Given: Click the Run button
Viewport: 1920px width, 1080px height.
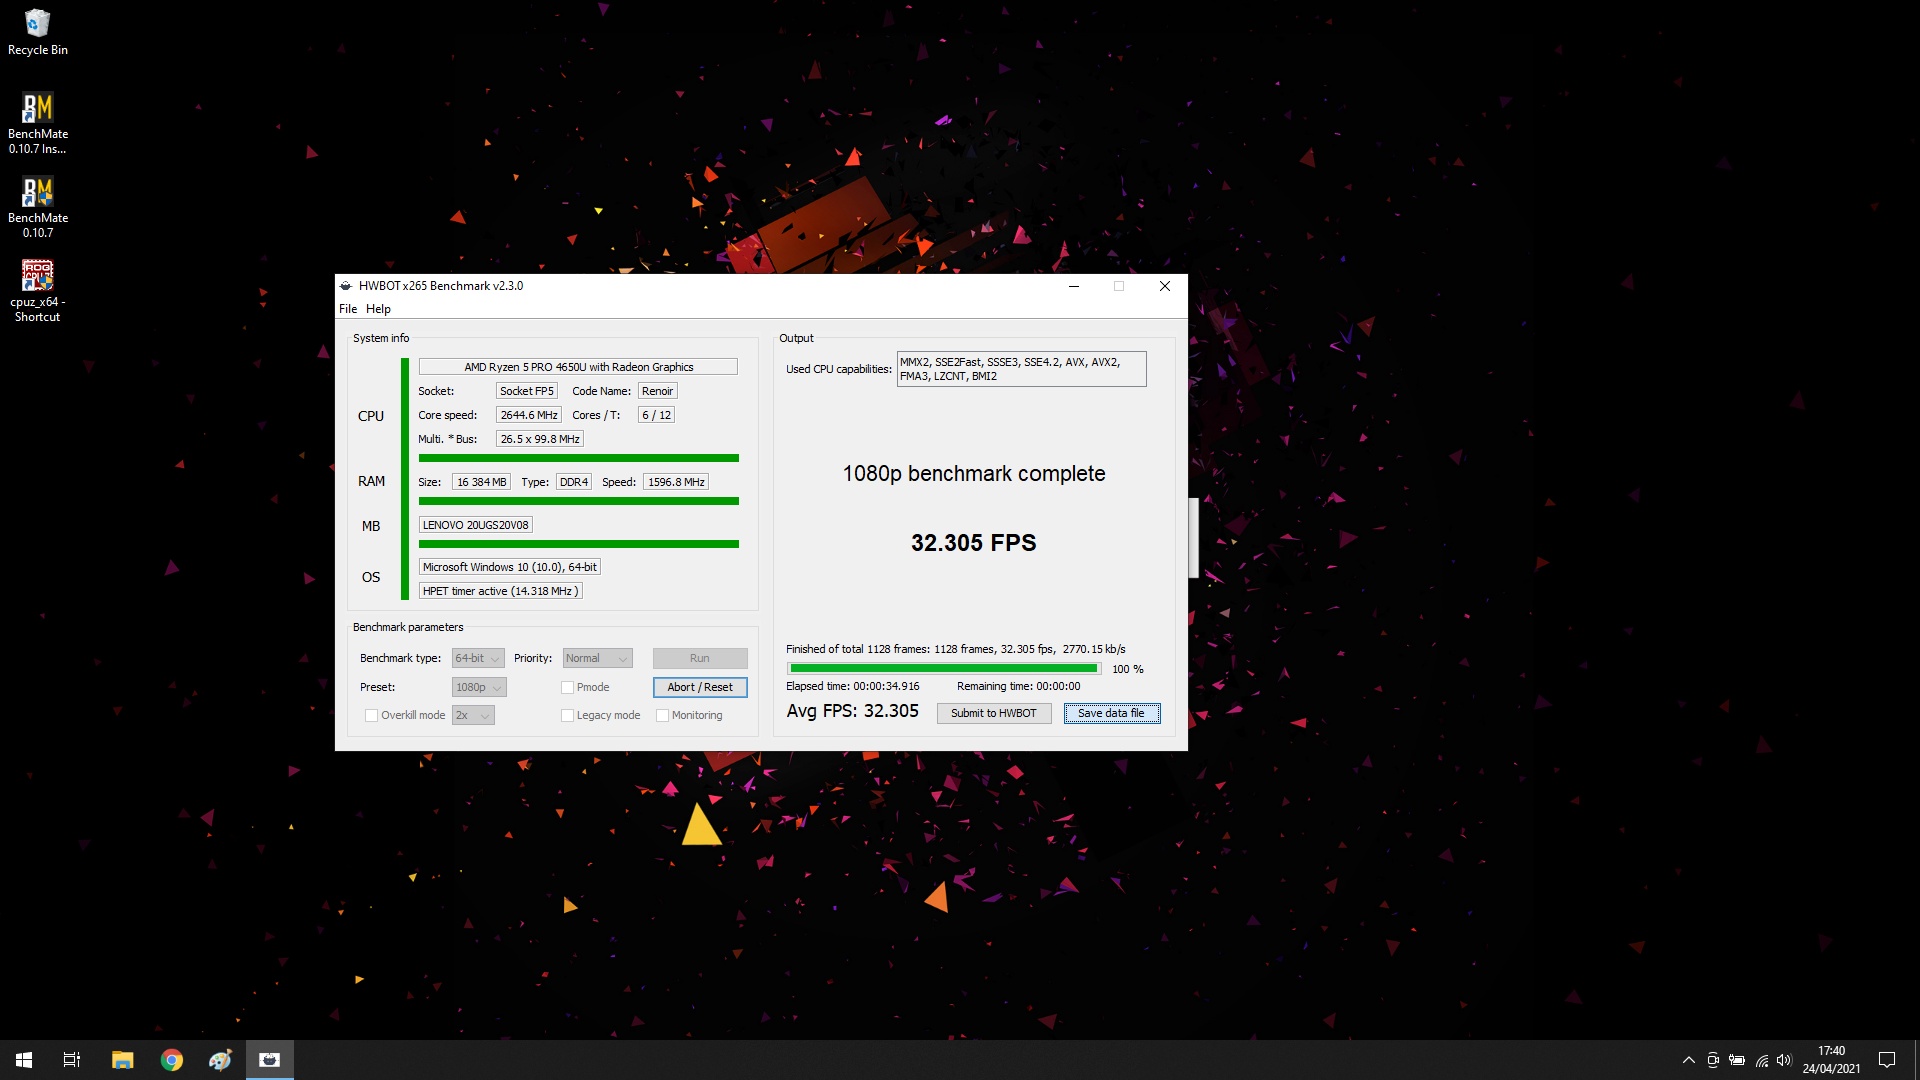Looking at the screenshot, I should point(700,659).
